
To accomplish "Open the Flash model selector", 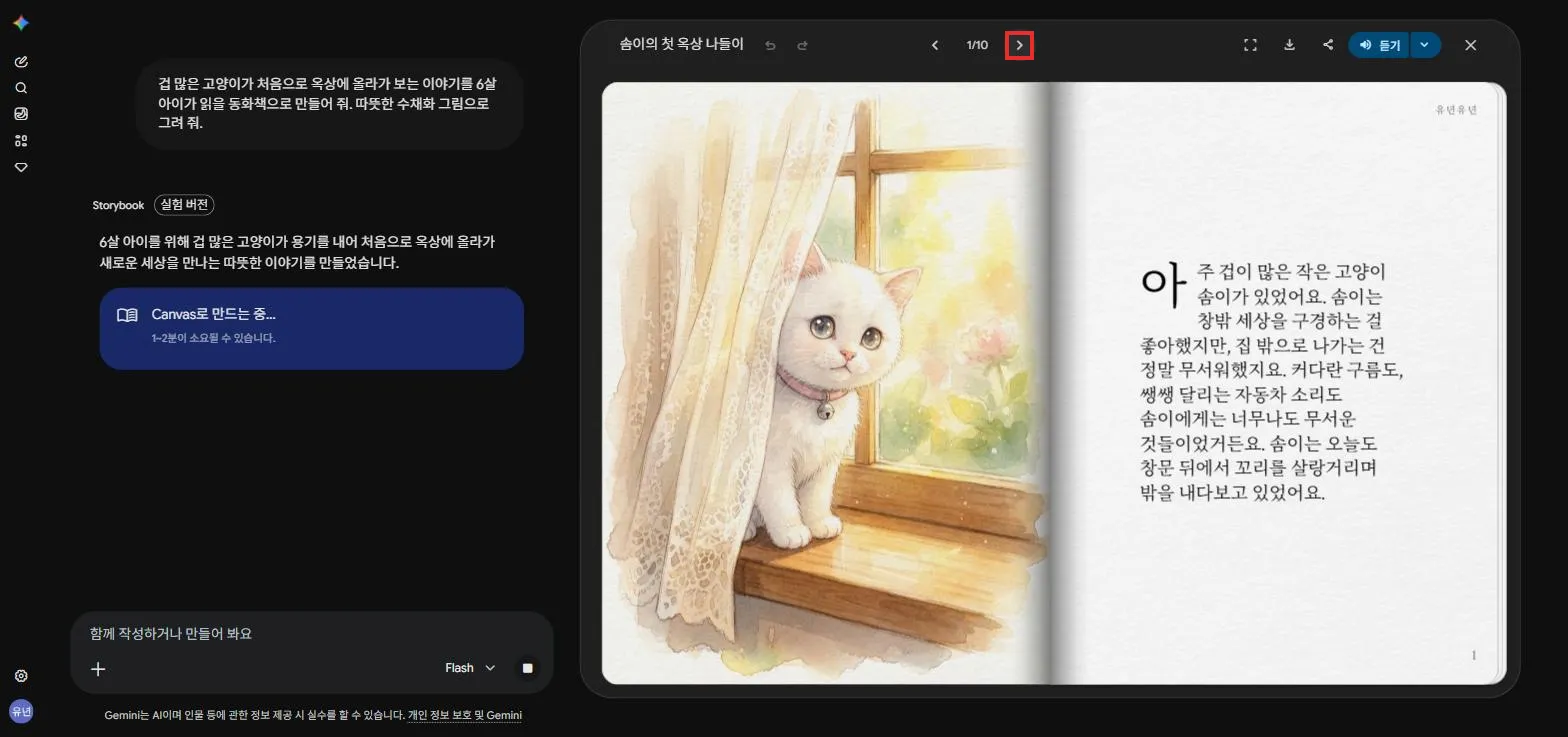I will pos(470,668).
